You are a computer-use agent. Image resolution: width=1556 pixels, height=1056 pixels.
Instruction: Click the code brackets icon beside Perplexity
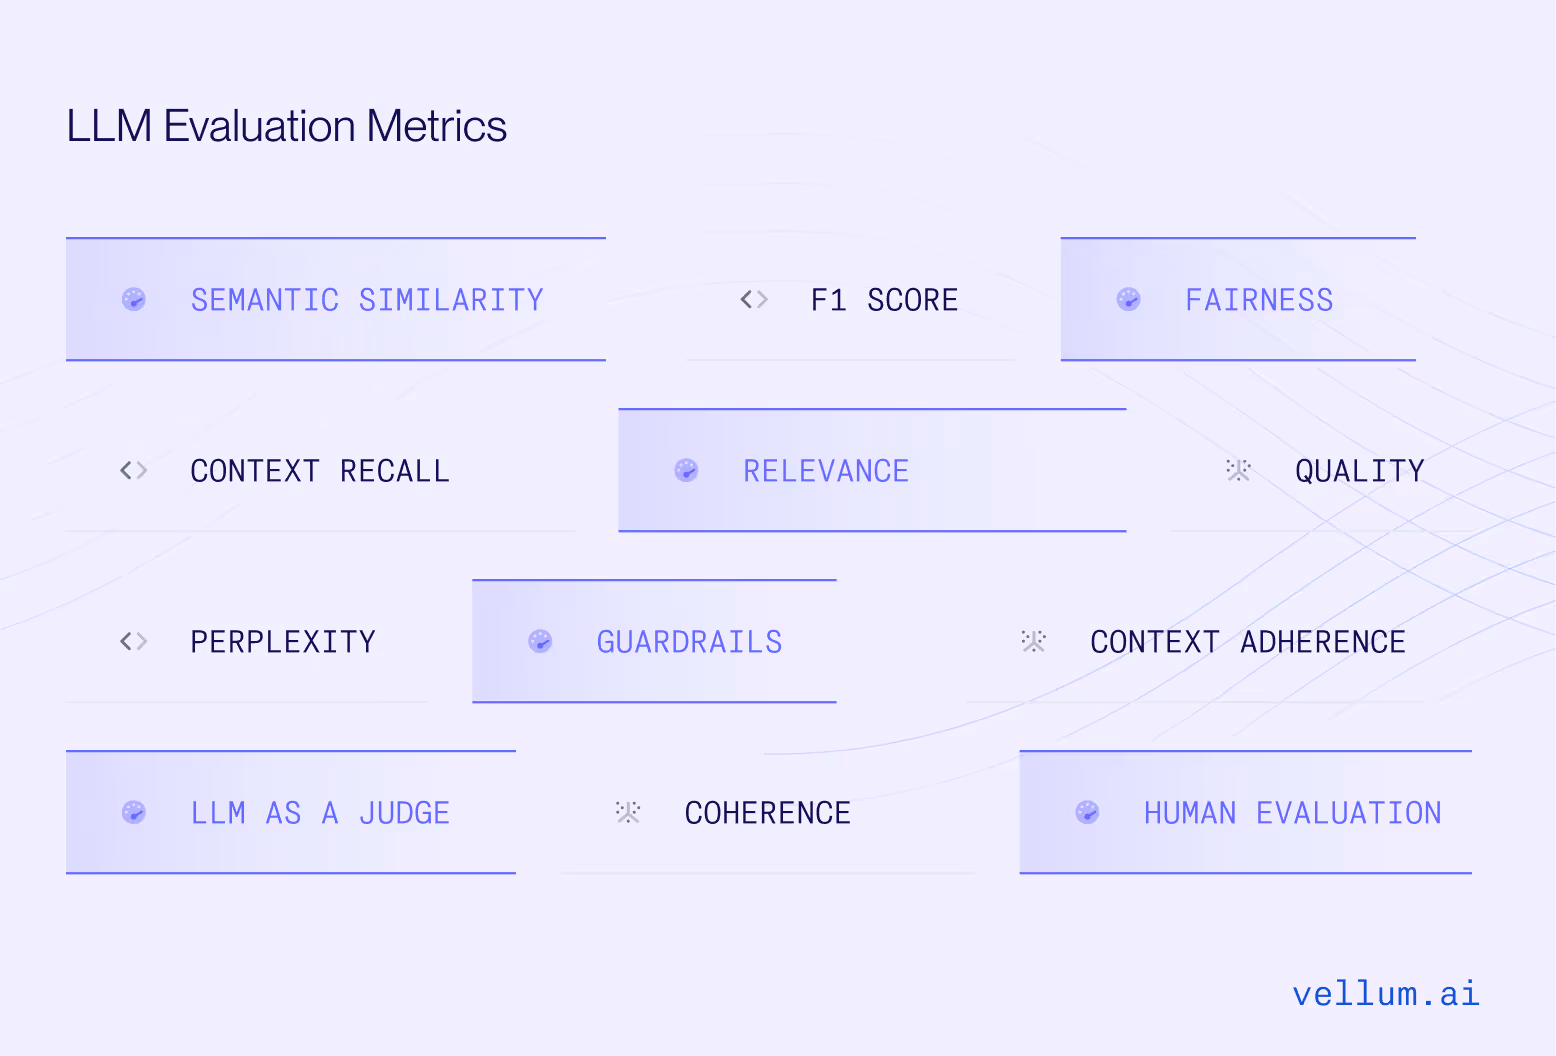pos(134,641)
